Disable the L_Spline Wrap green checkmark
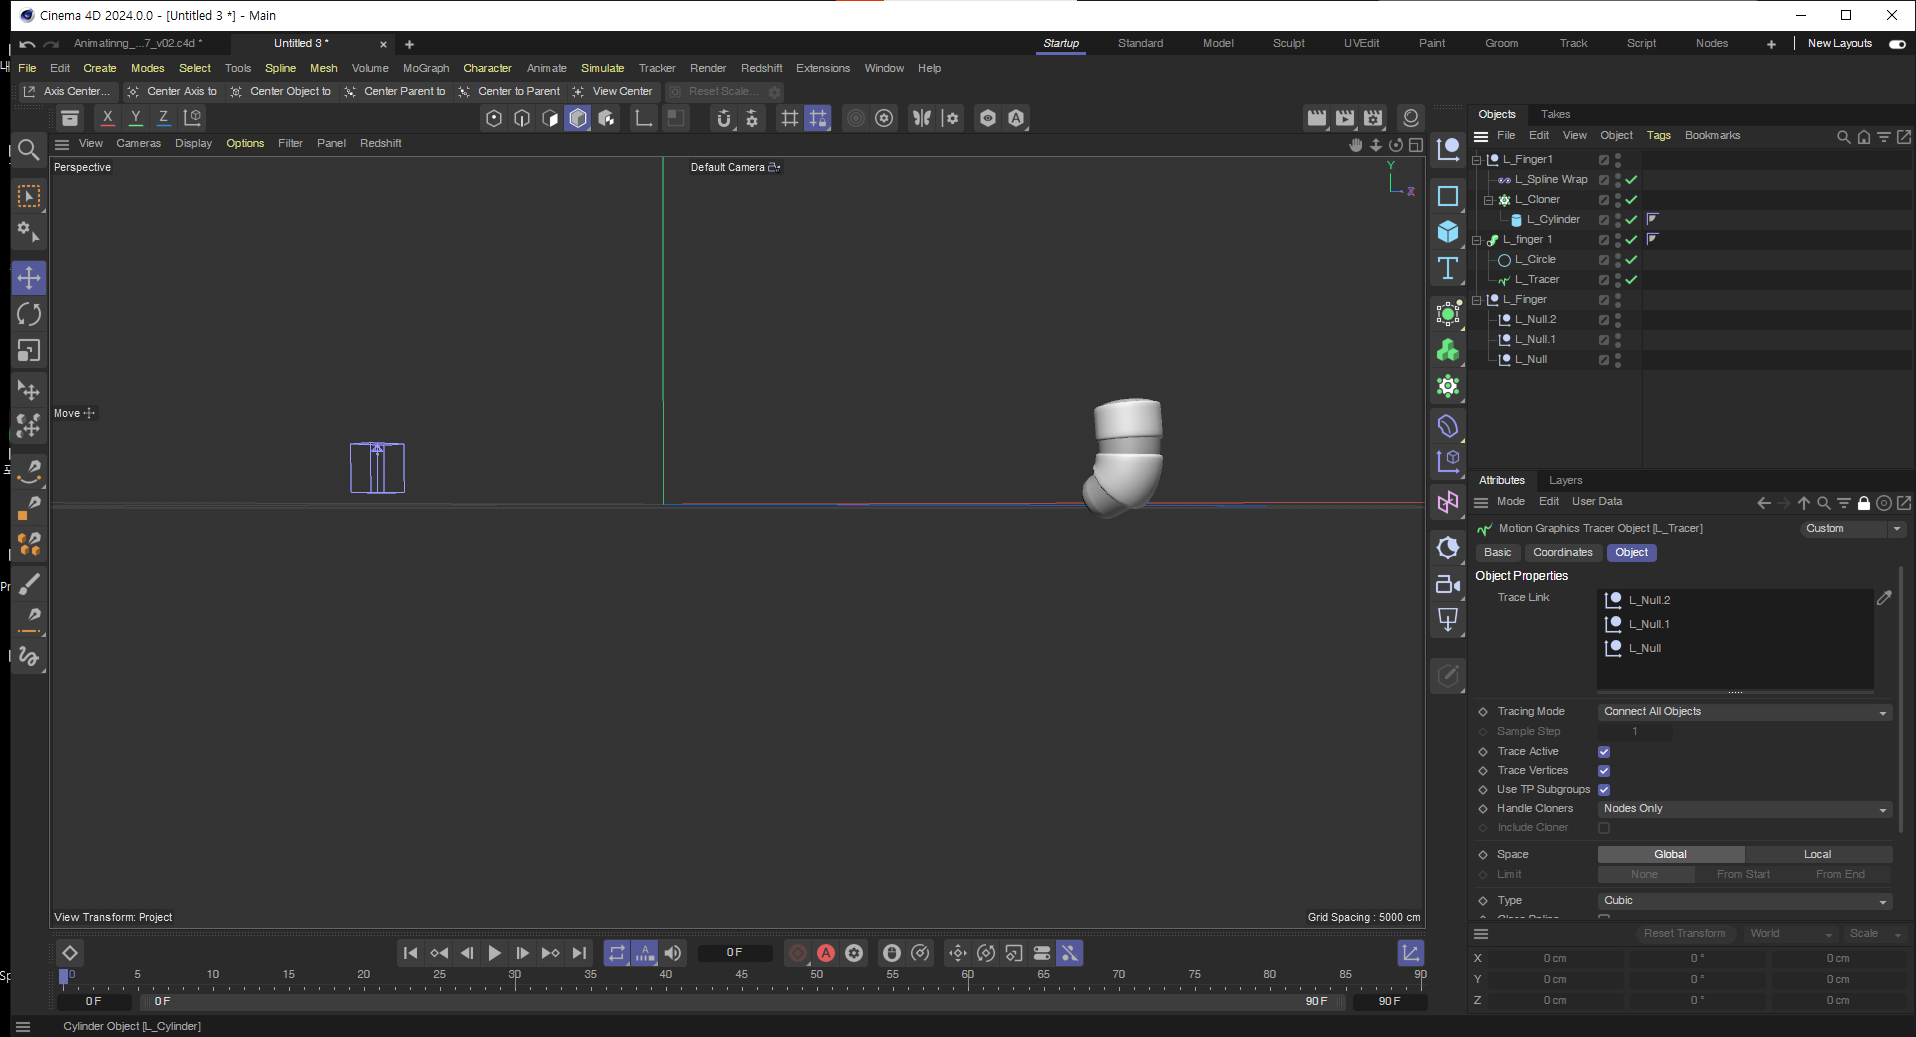The image size is (1916, 1037). click(1631, 180)
